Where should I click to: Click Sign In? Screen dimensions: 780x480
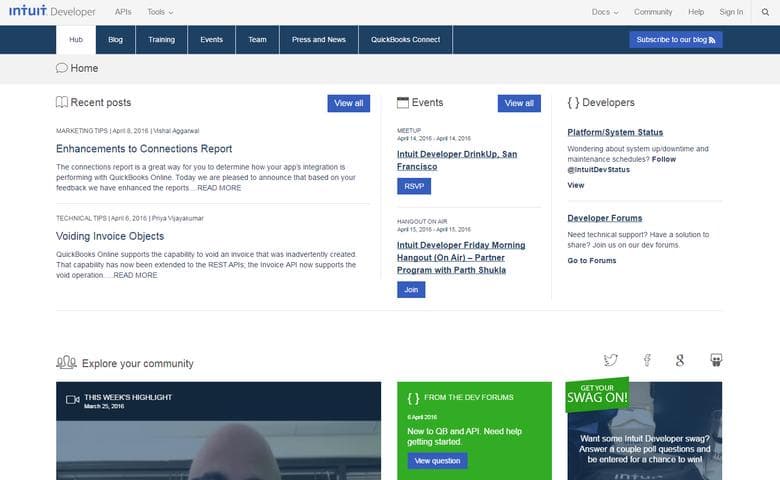731,12
